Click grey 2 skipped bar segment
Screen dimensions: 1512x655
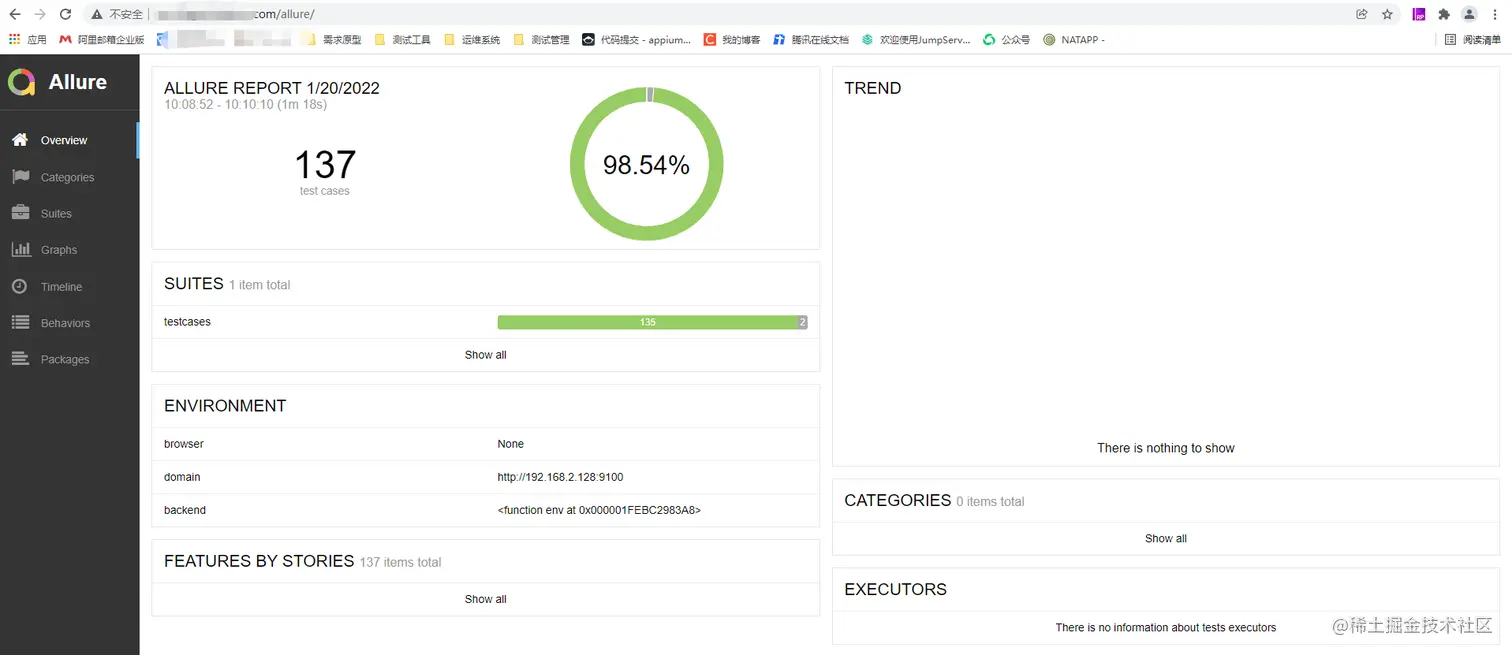tap(802, 322)
